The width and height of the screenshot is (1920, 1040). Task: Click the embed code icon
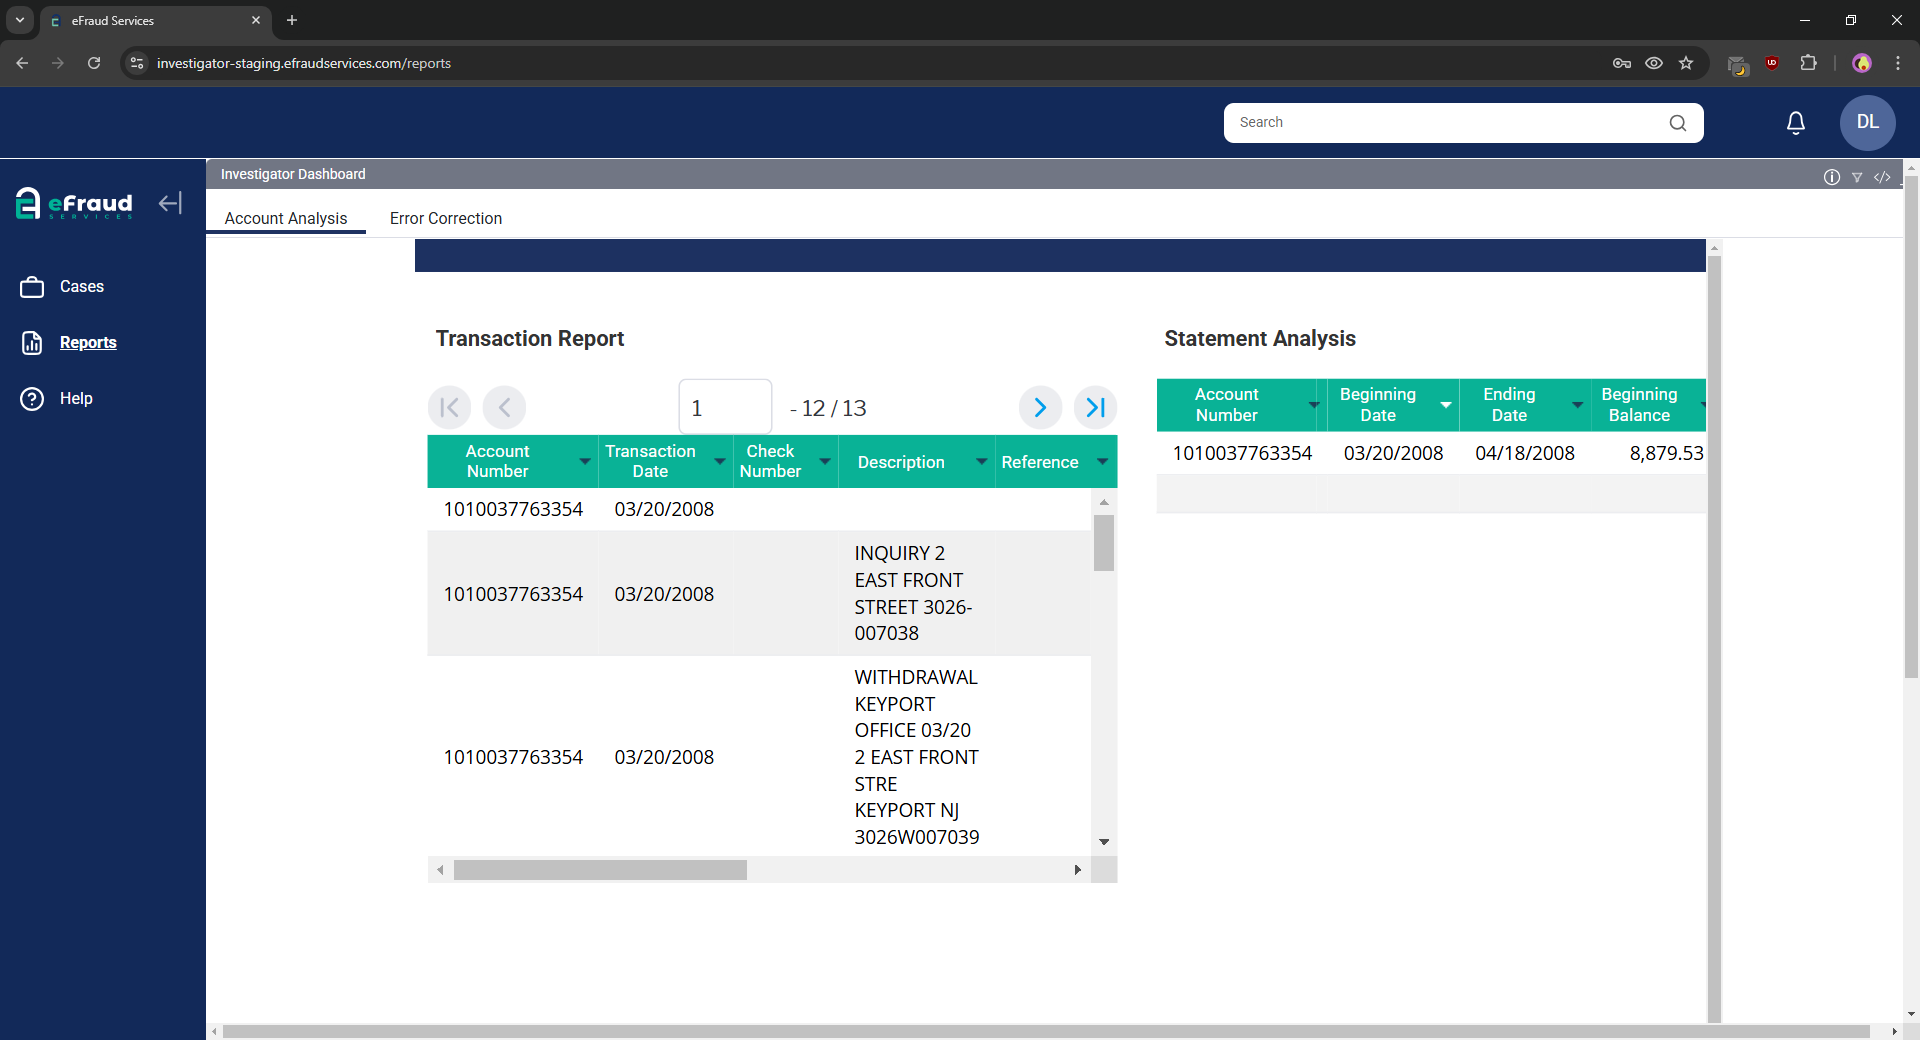[1882, 177]
